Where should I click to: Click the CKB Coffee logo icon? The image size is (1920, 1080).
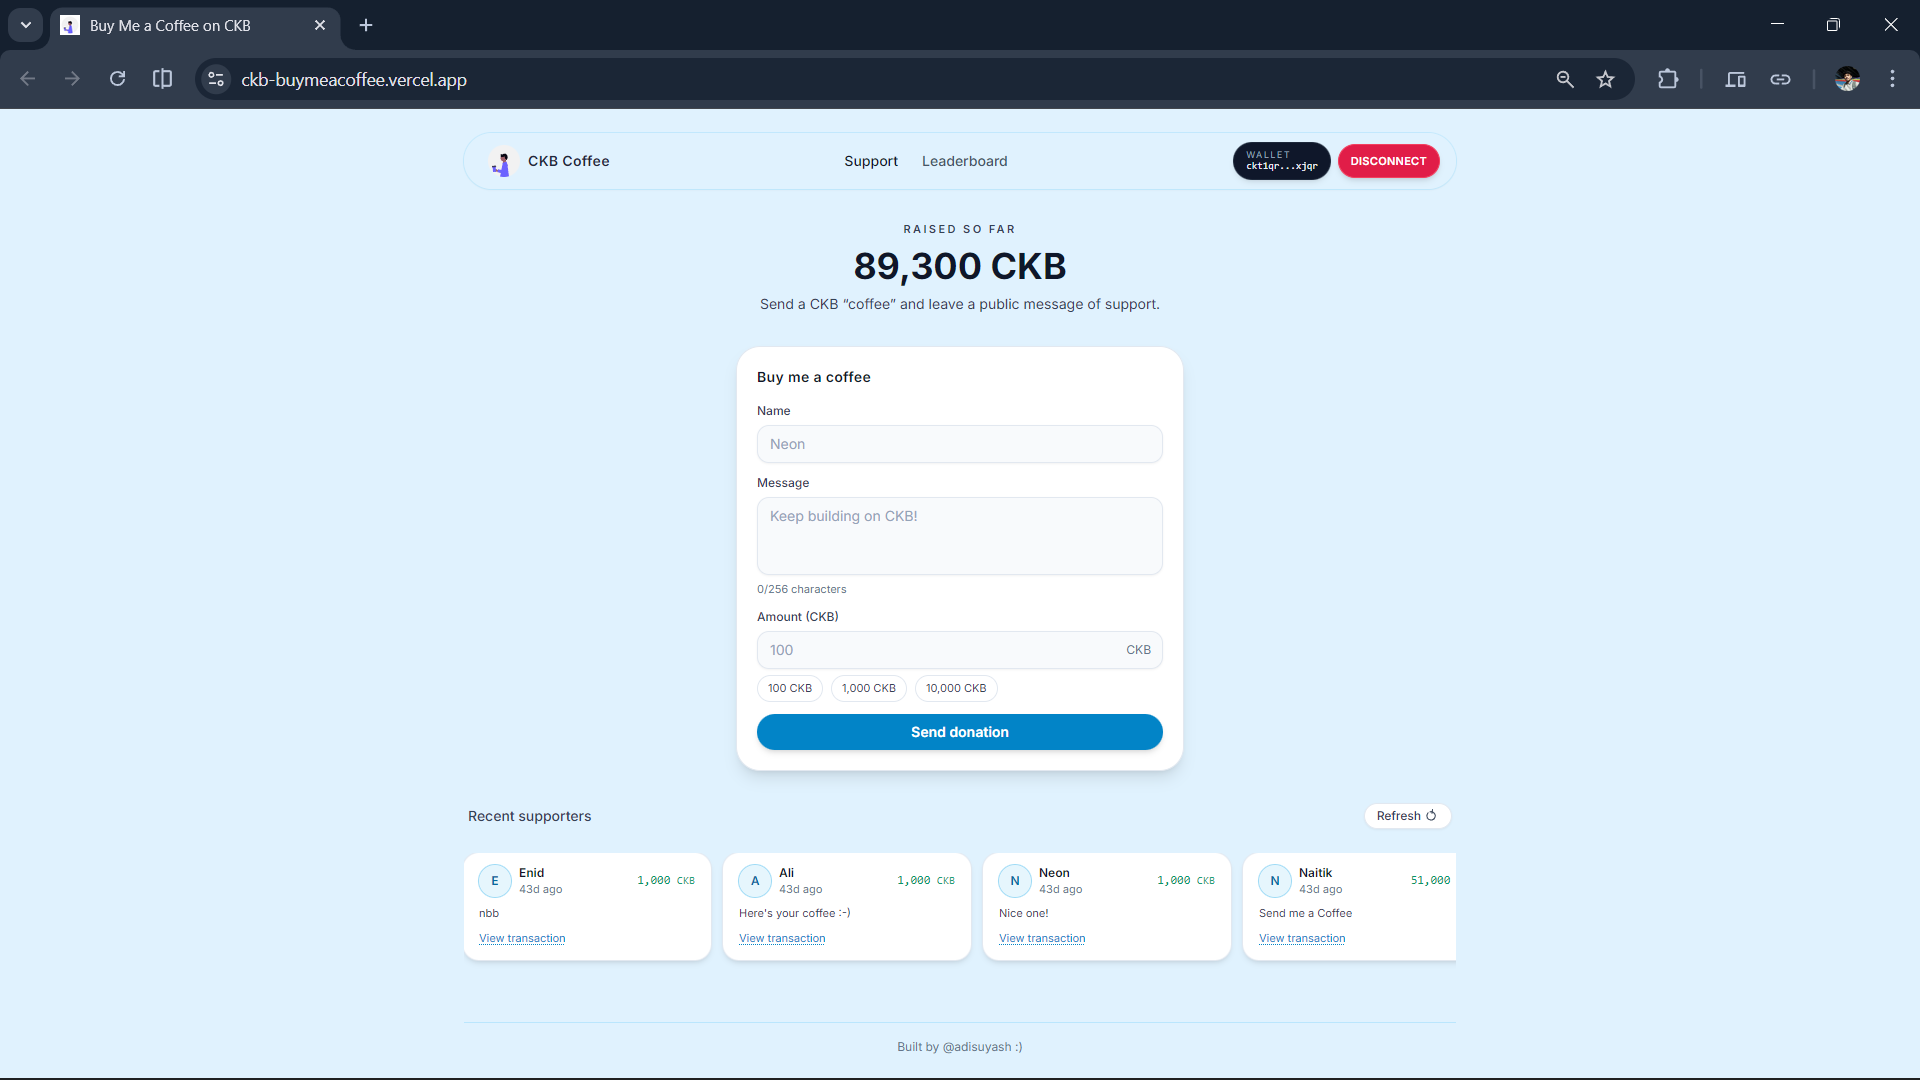tap(502, 162)
